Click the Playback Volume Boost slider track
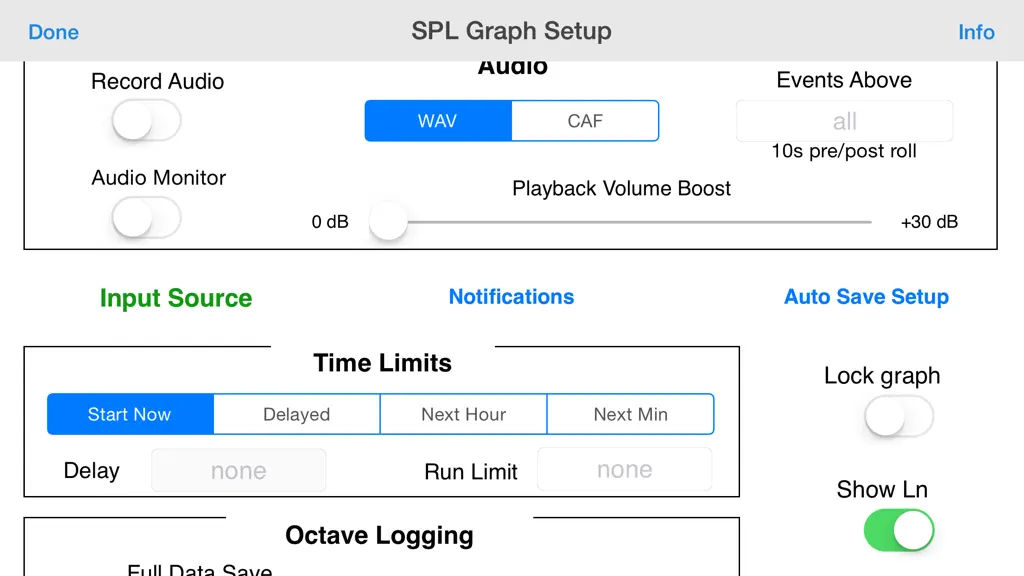Image resolution: width=1024 pixels, height=576 pixels. pyautogui.click(x=620, y=222)
